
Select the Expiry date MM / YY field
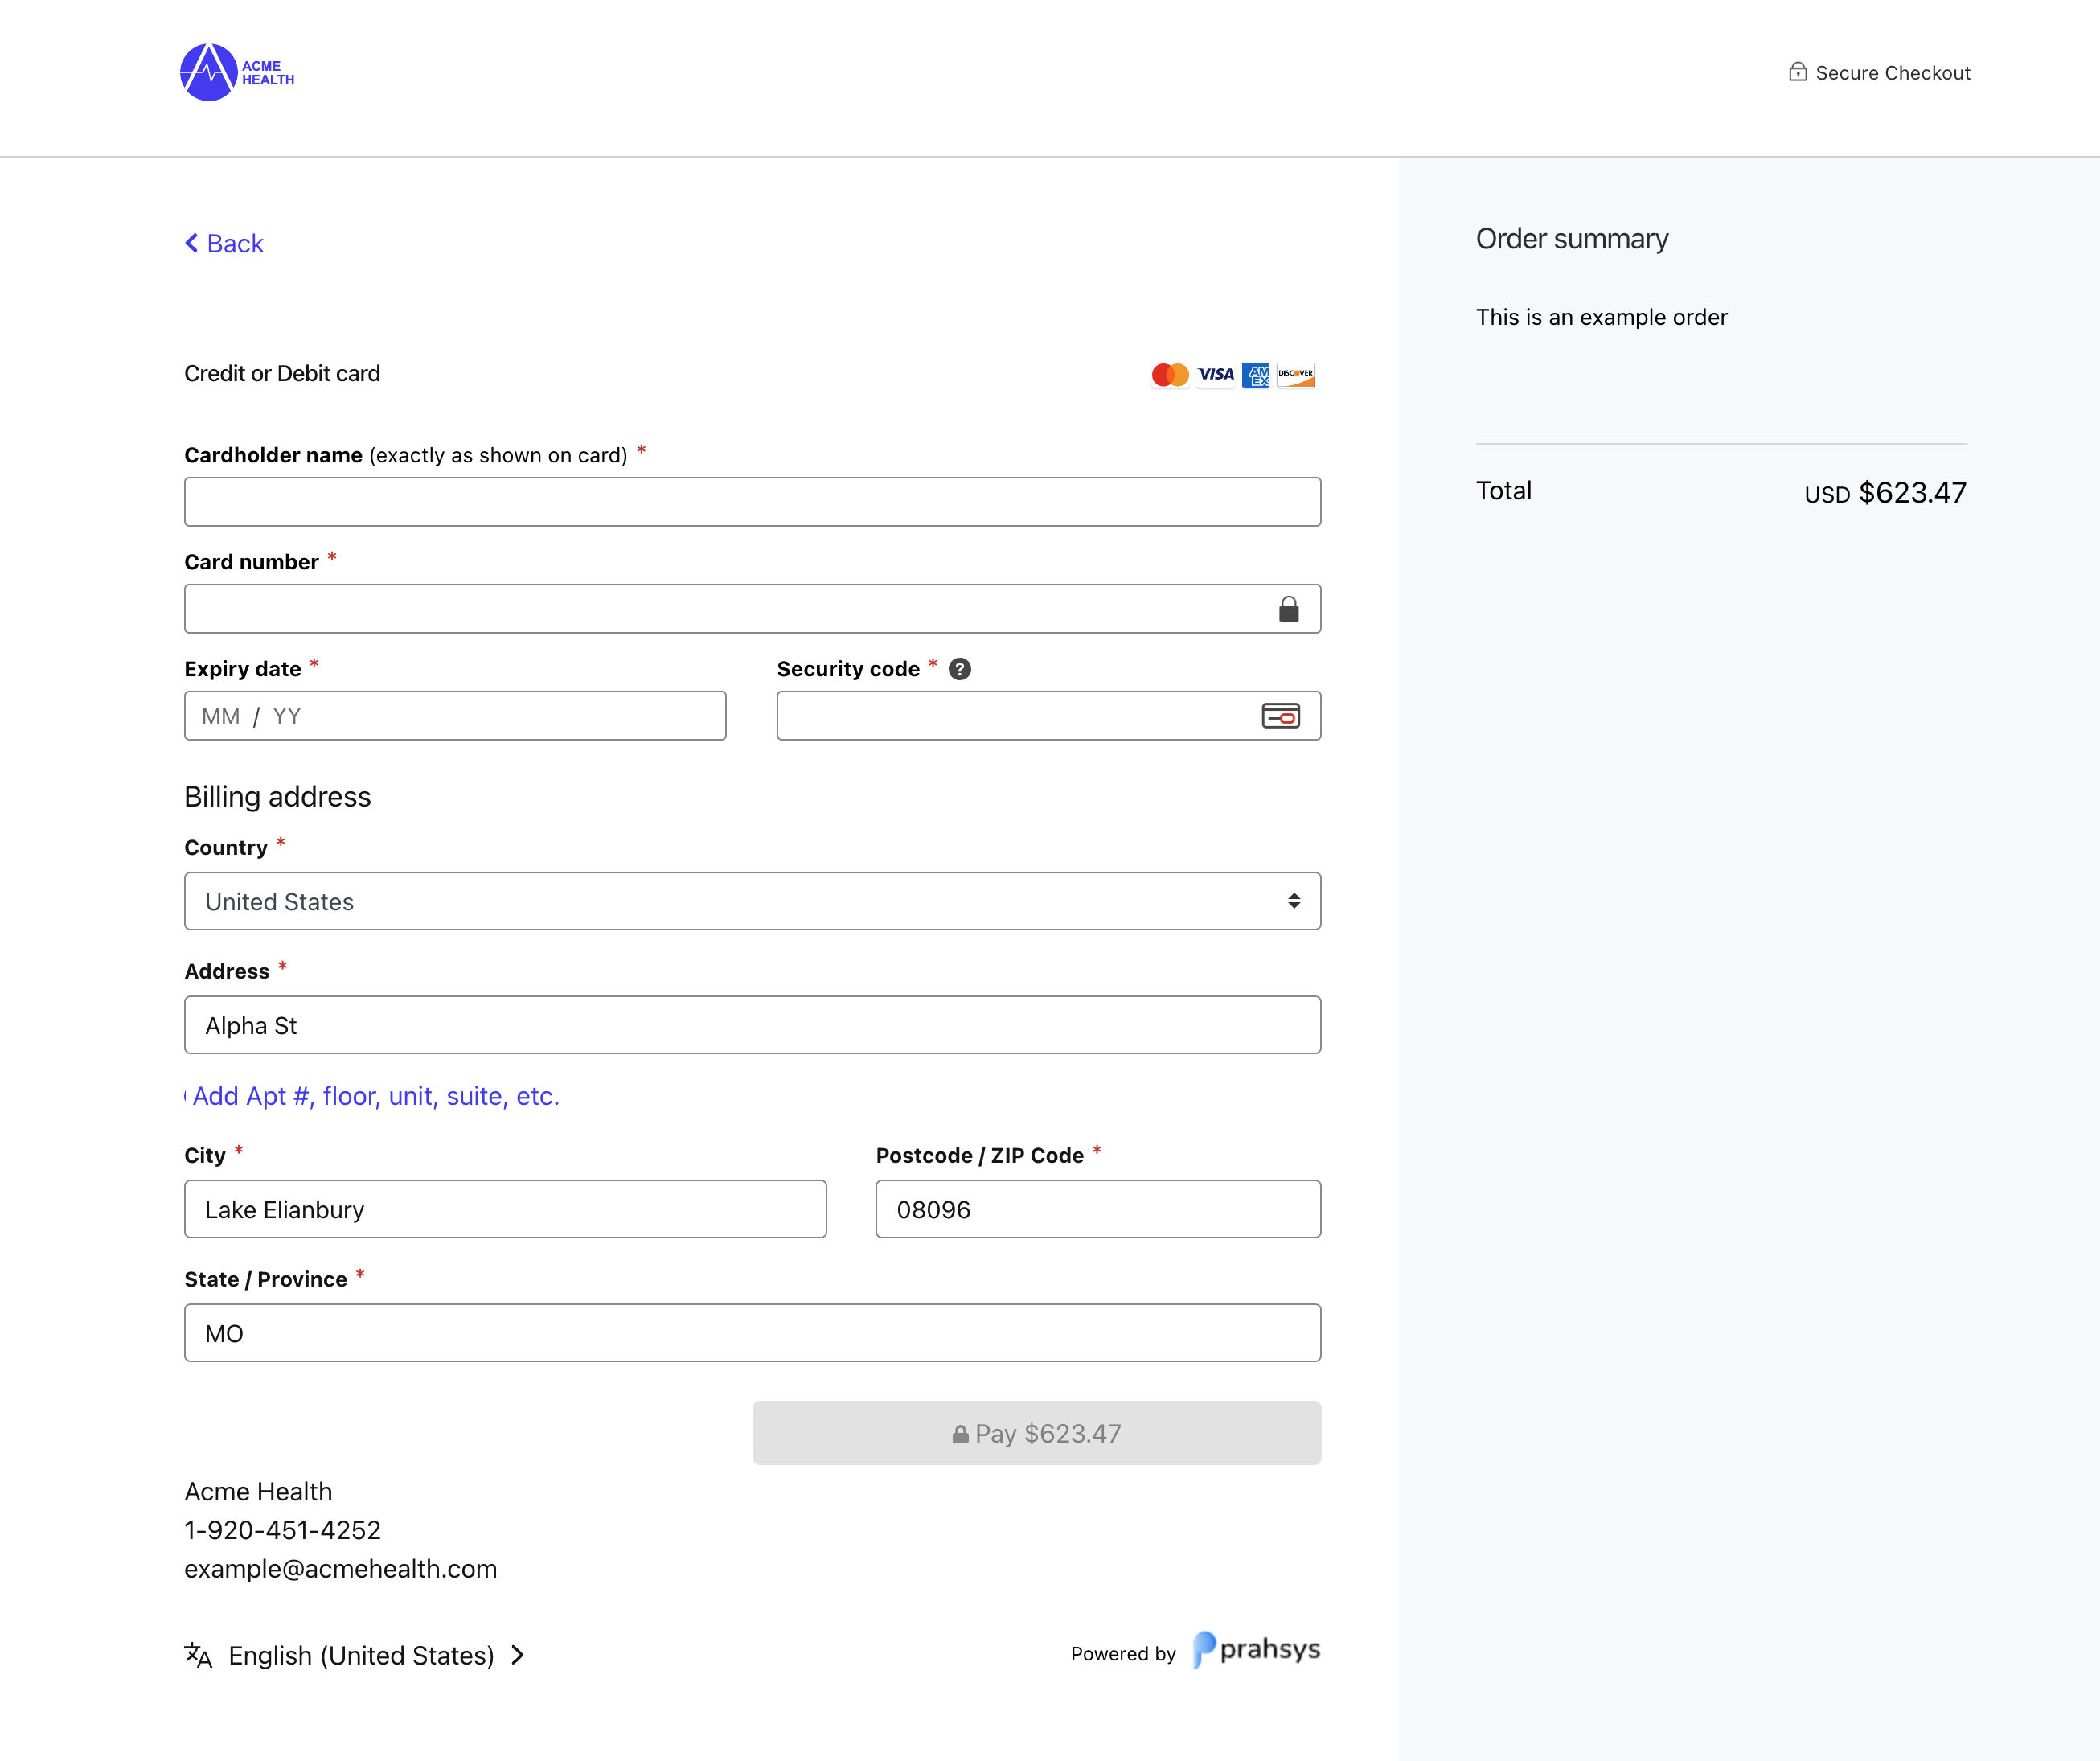(455, 716)
